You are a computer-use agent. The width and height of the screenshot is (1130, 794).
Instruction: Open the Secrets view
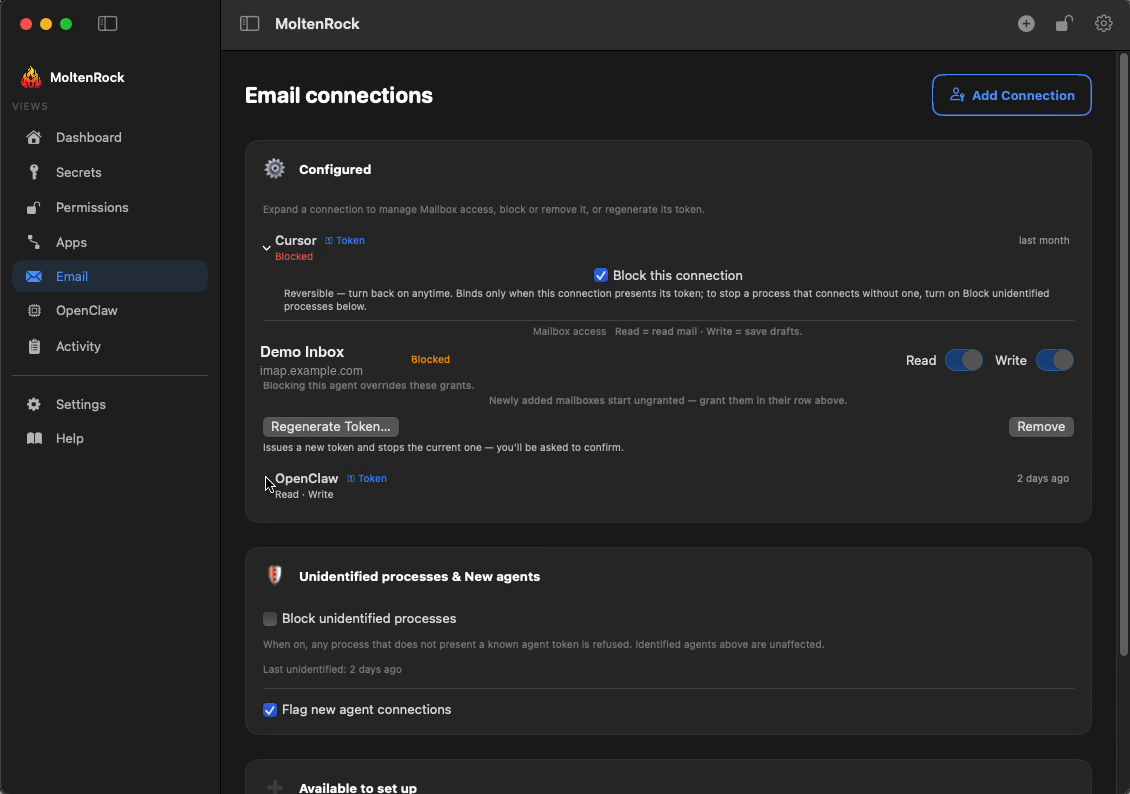tap(110, 172)
